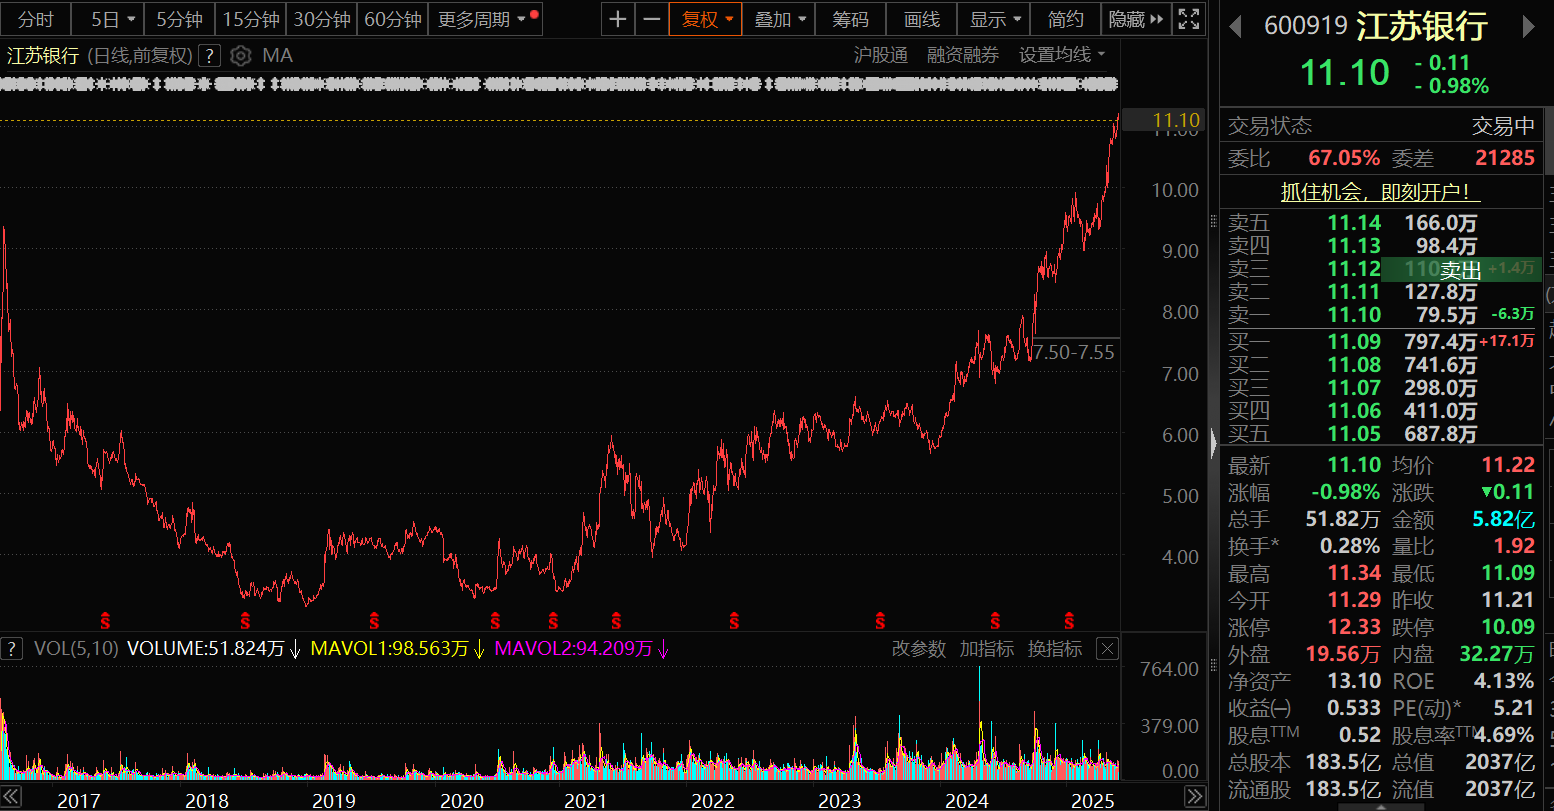The image size is (1554, 811).
Task: Jump the timeline right with double-arrow icon
Action: [1194, 797]
